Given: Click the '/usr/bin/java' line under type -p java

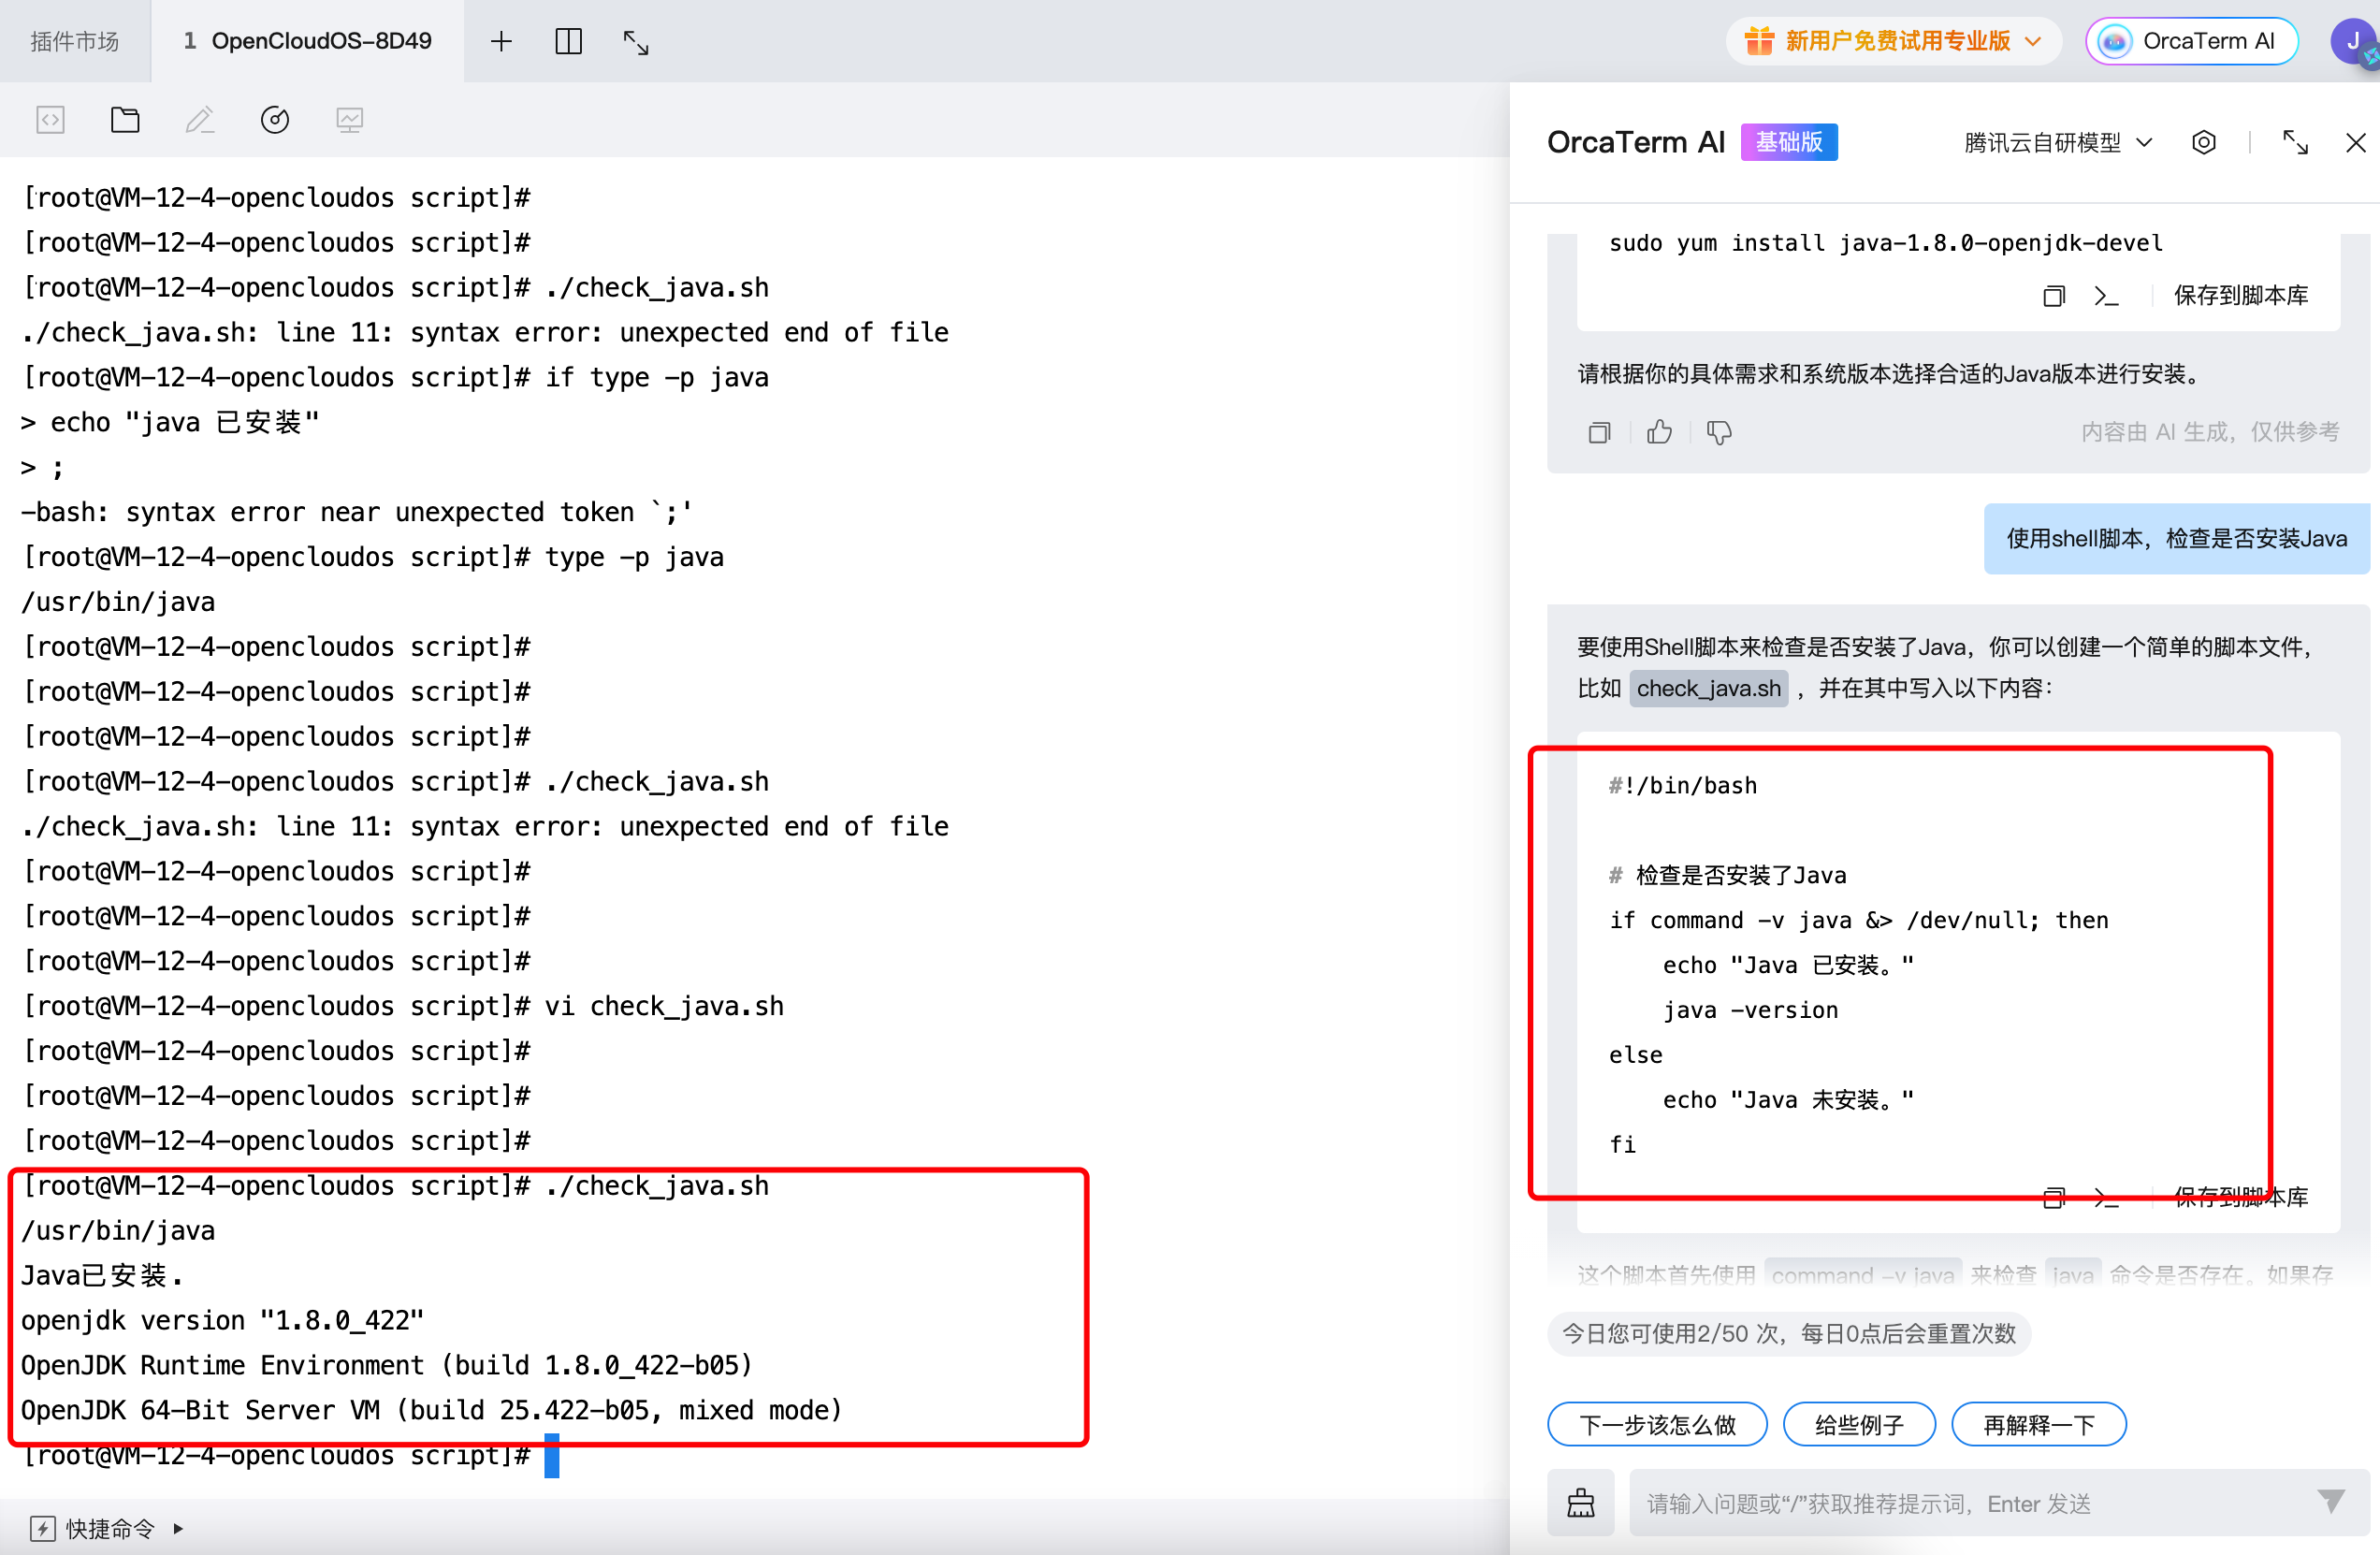Looking at the screenshot, I should [118, 602].
